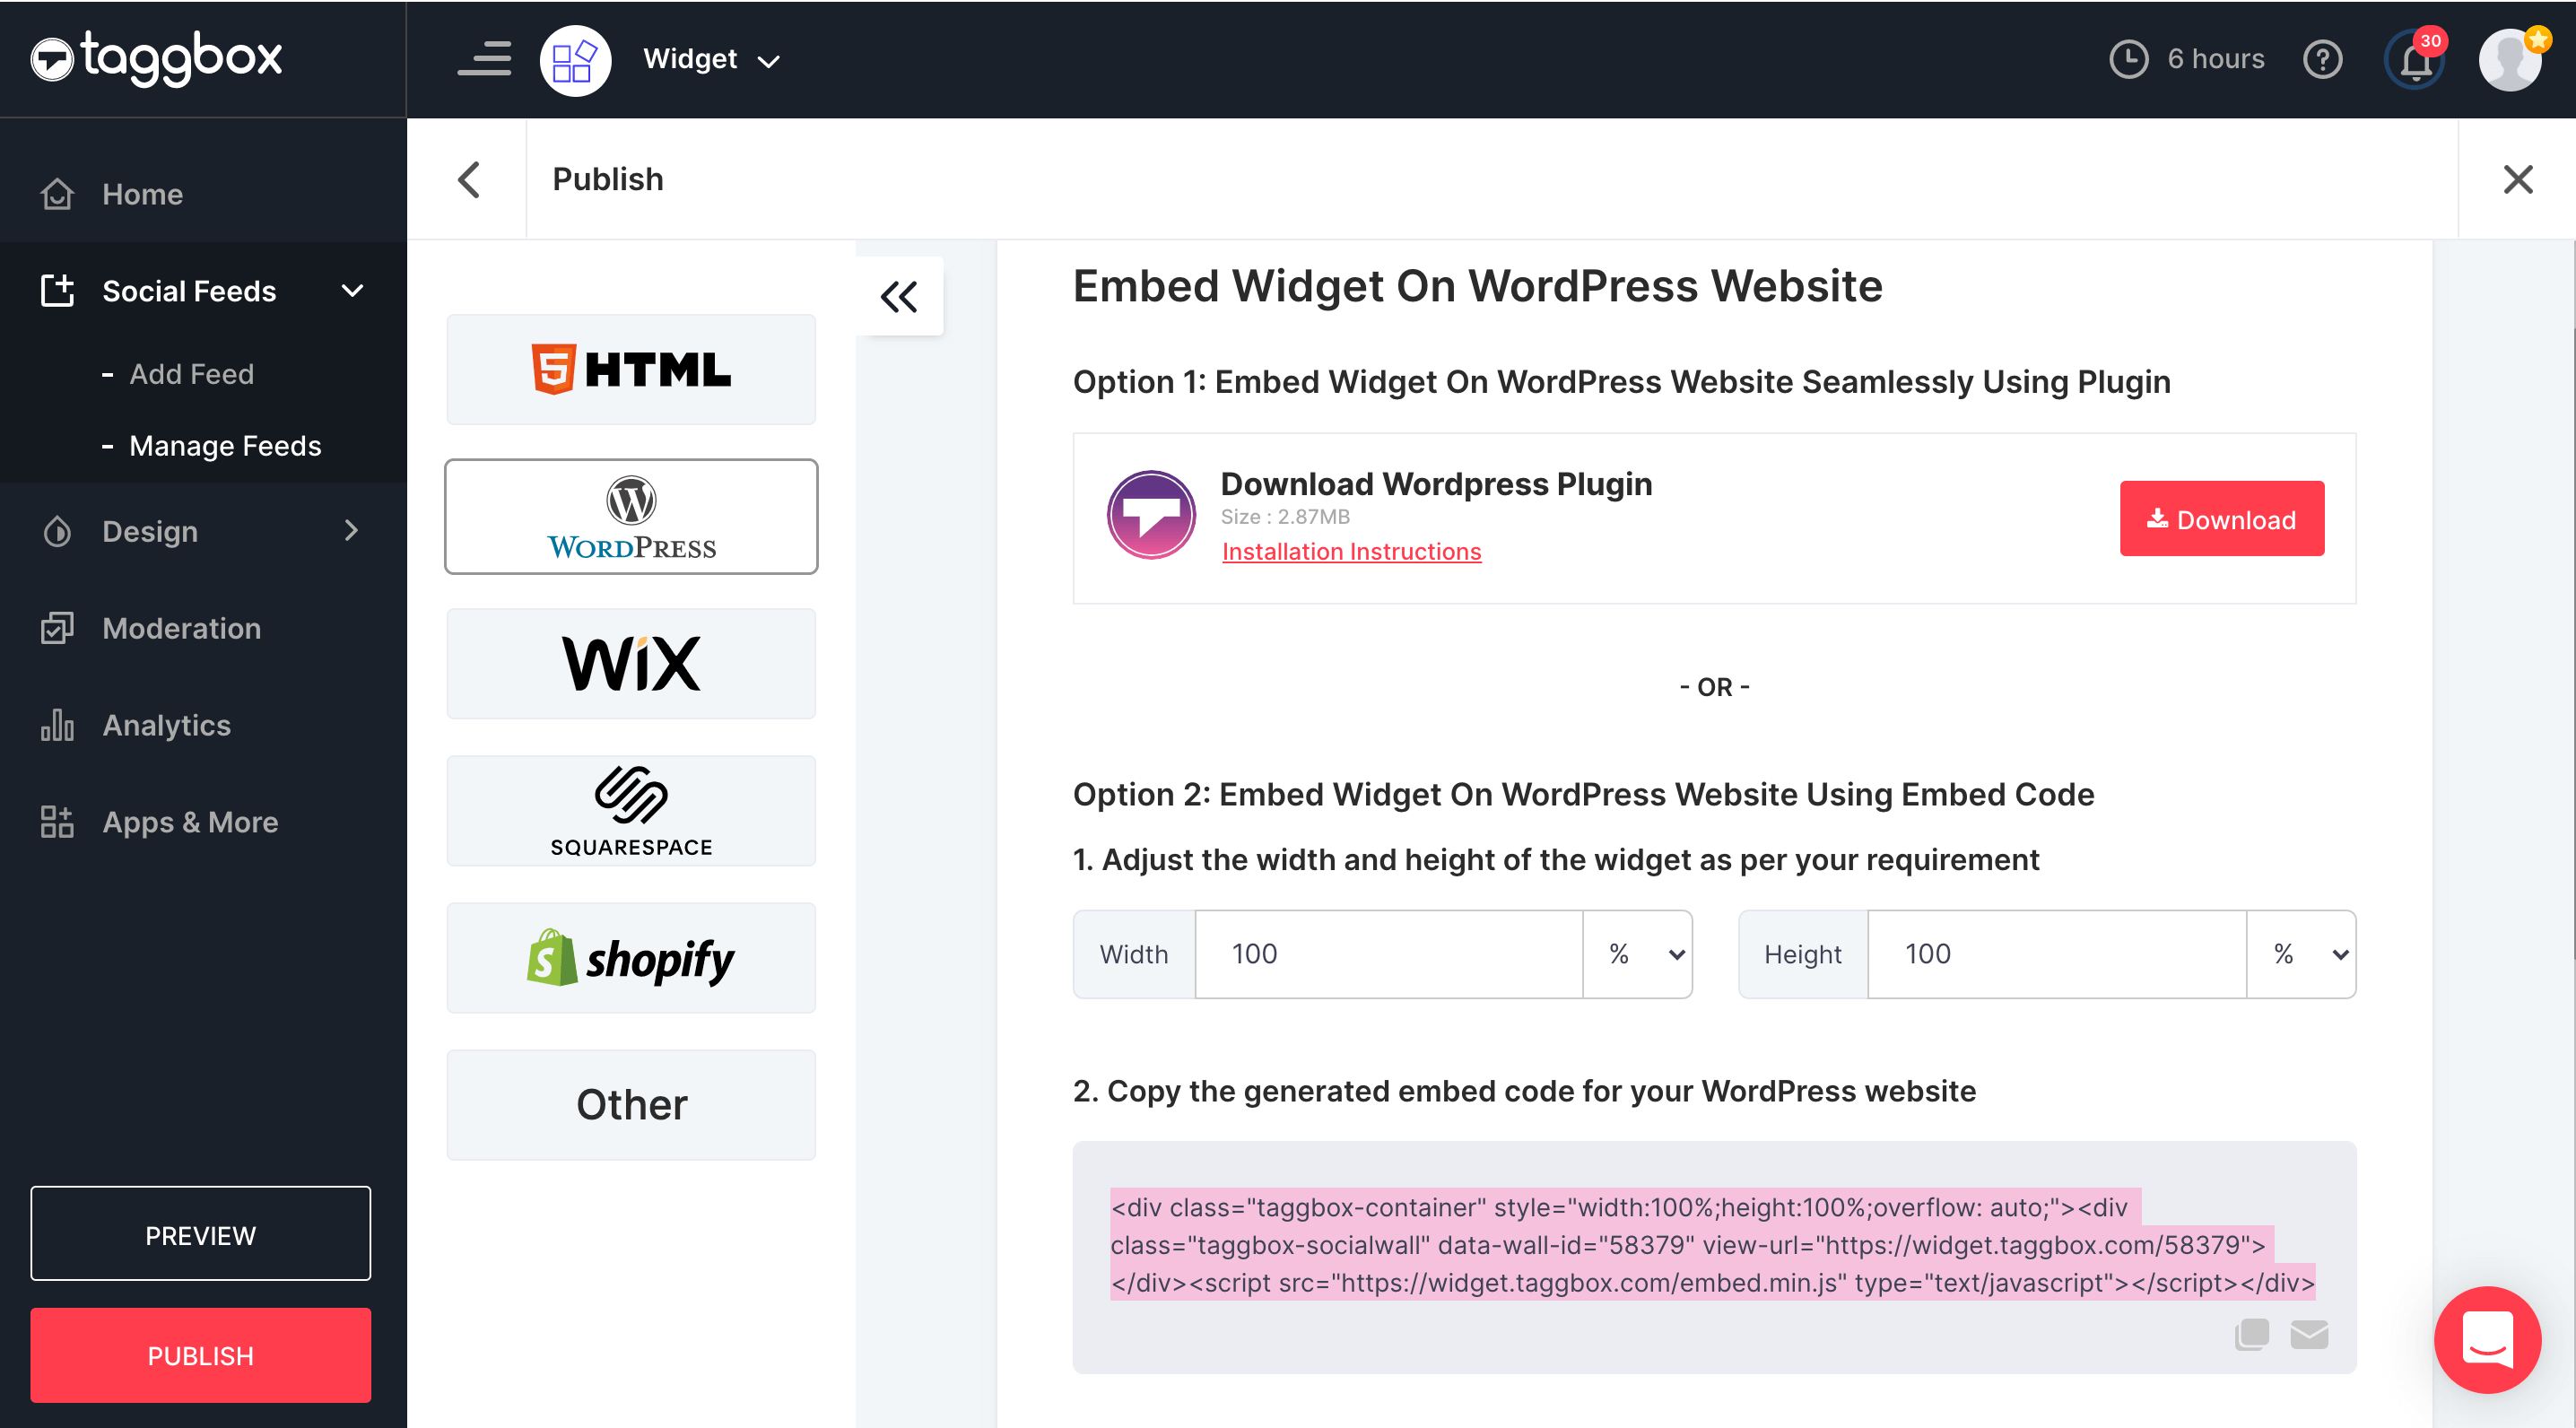The image size is (2576, 1428).
Task: Select the HTML platform option
Action: pyautogui.click(x=631, y=368)
